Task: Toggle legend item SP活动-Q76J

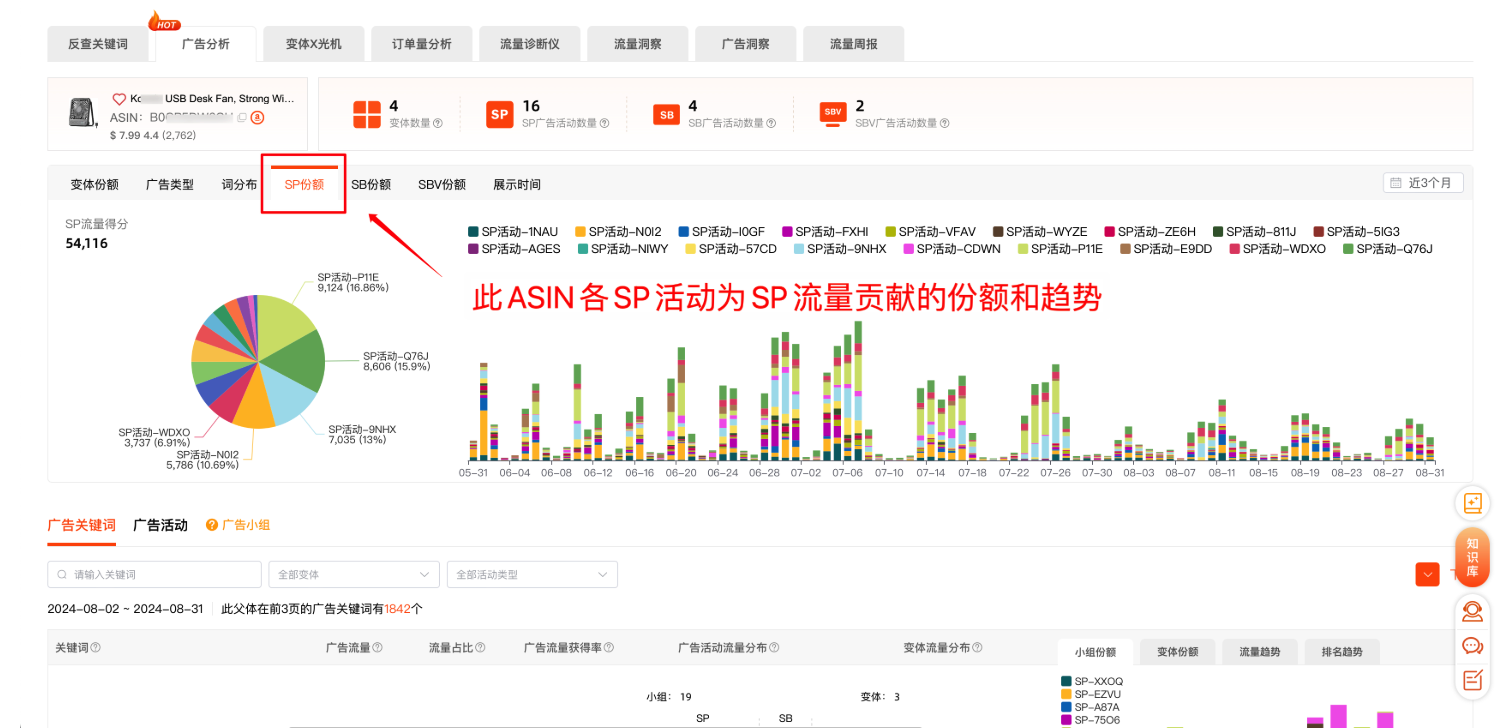Action: [x=1387, y=249]
